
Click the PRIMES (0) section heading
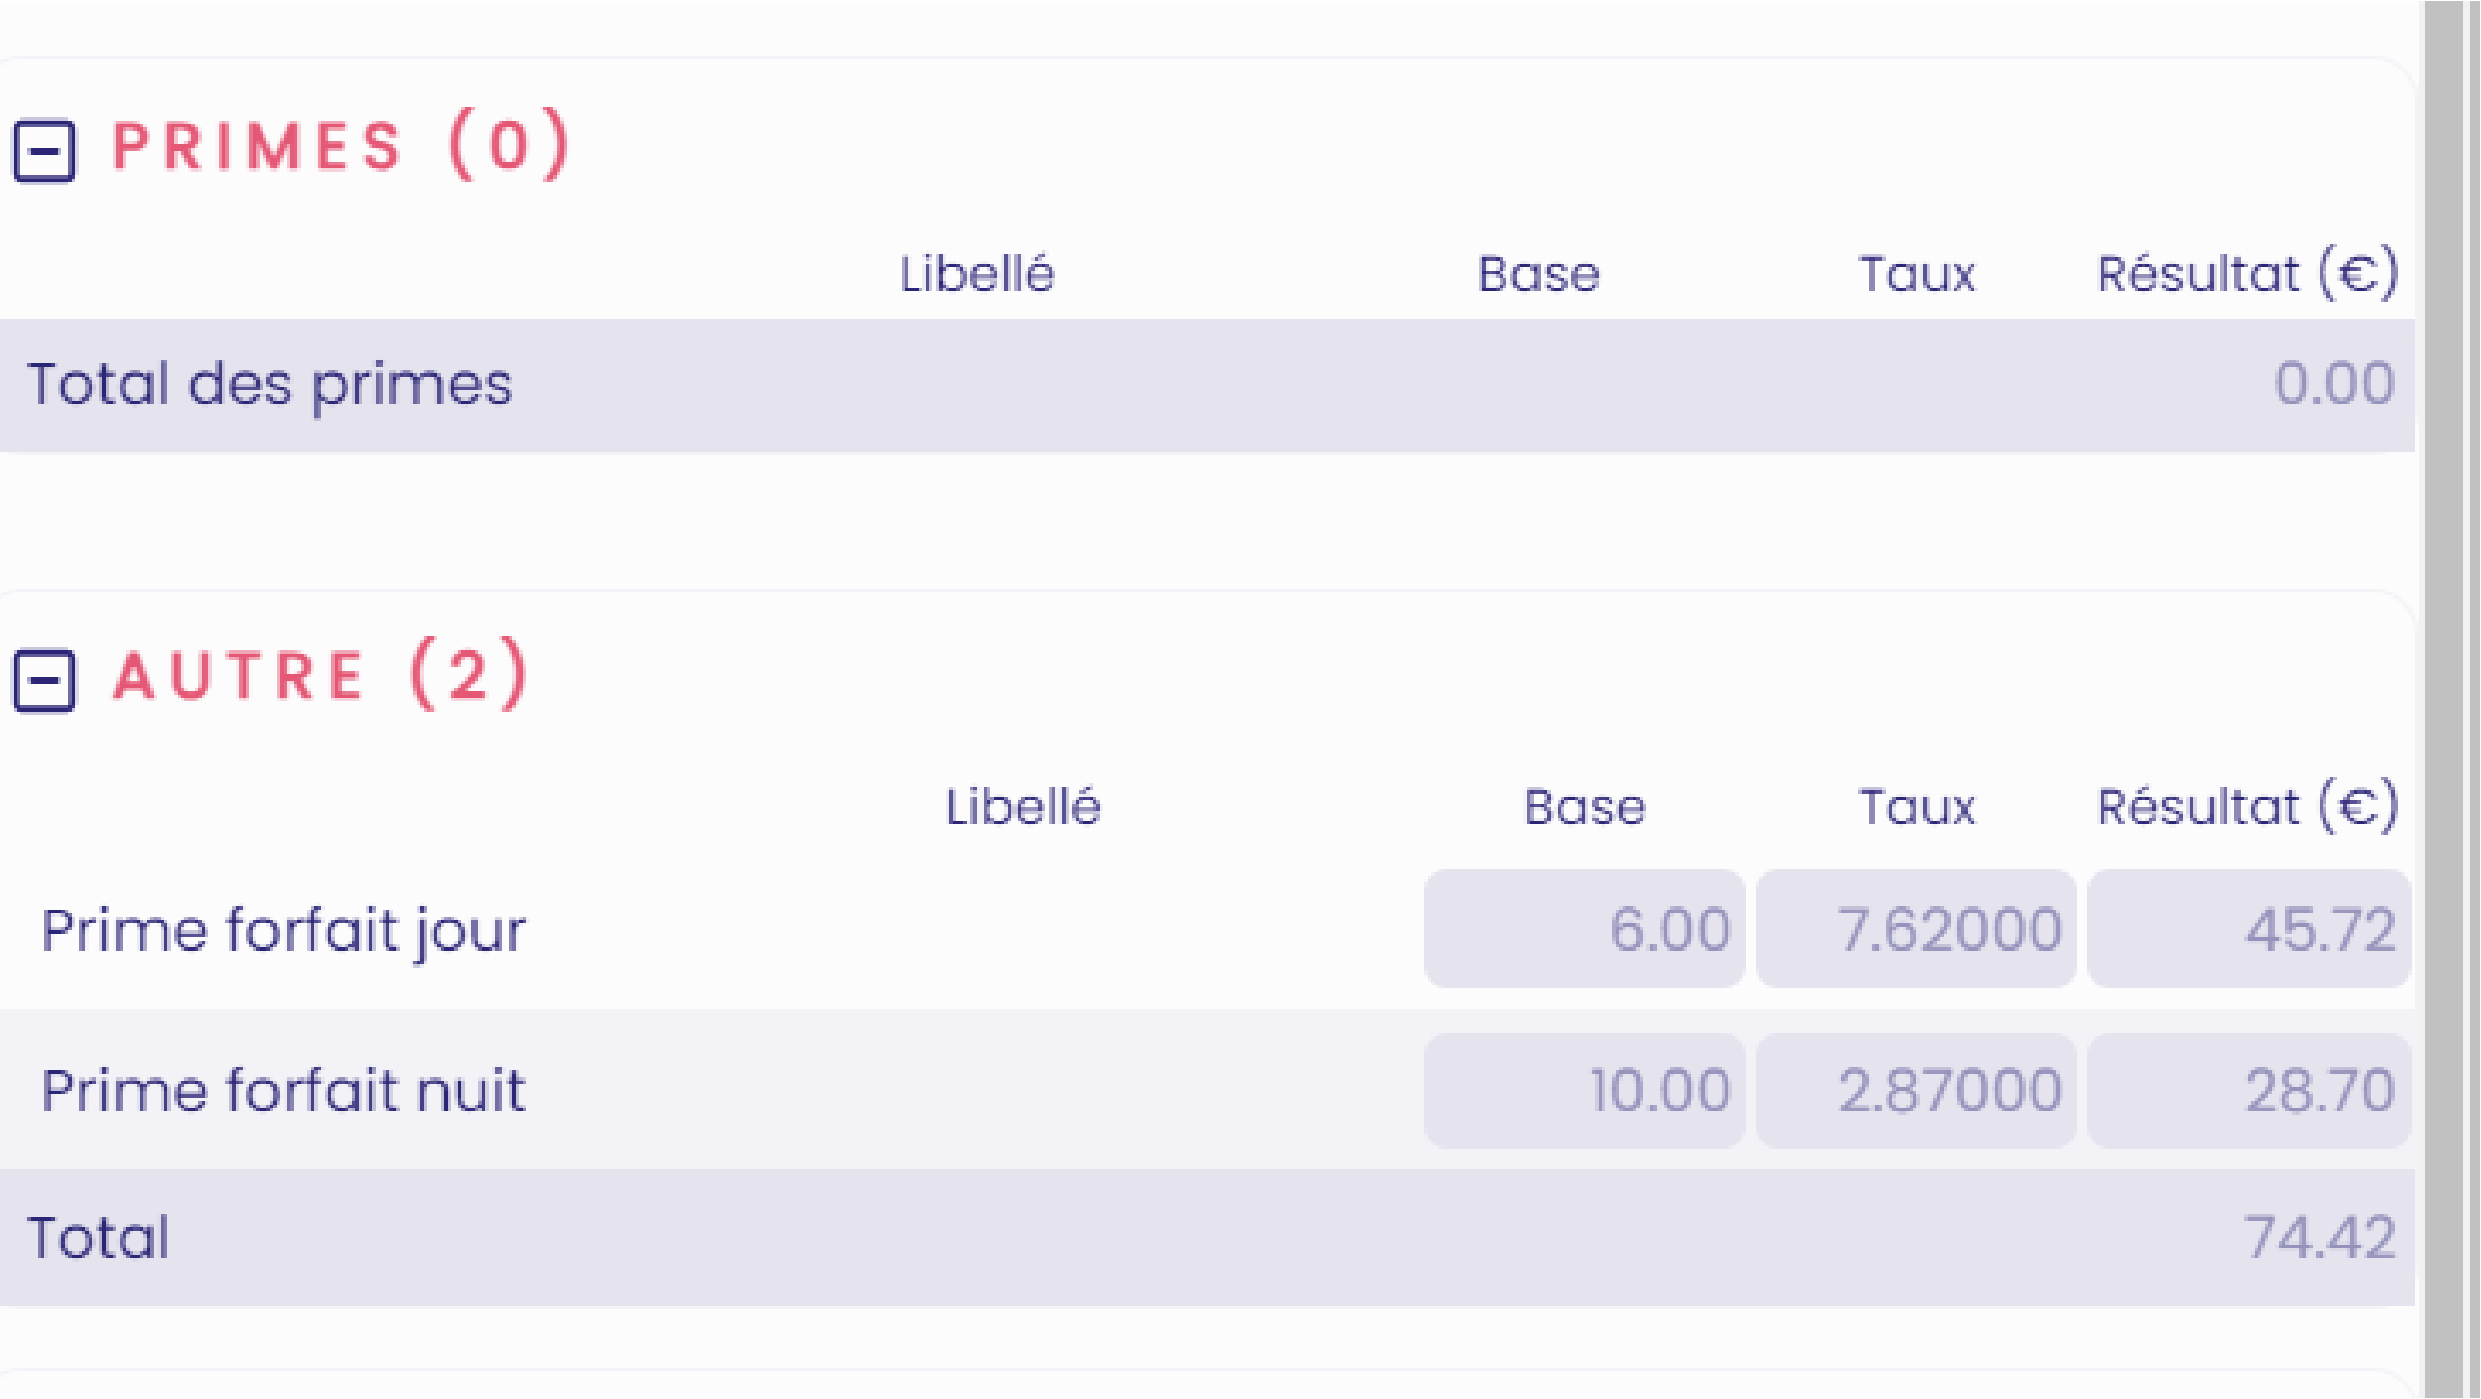(x=341, y=146)
